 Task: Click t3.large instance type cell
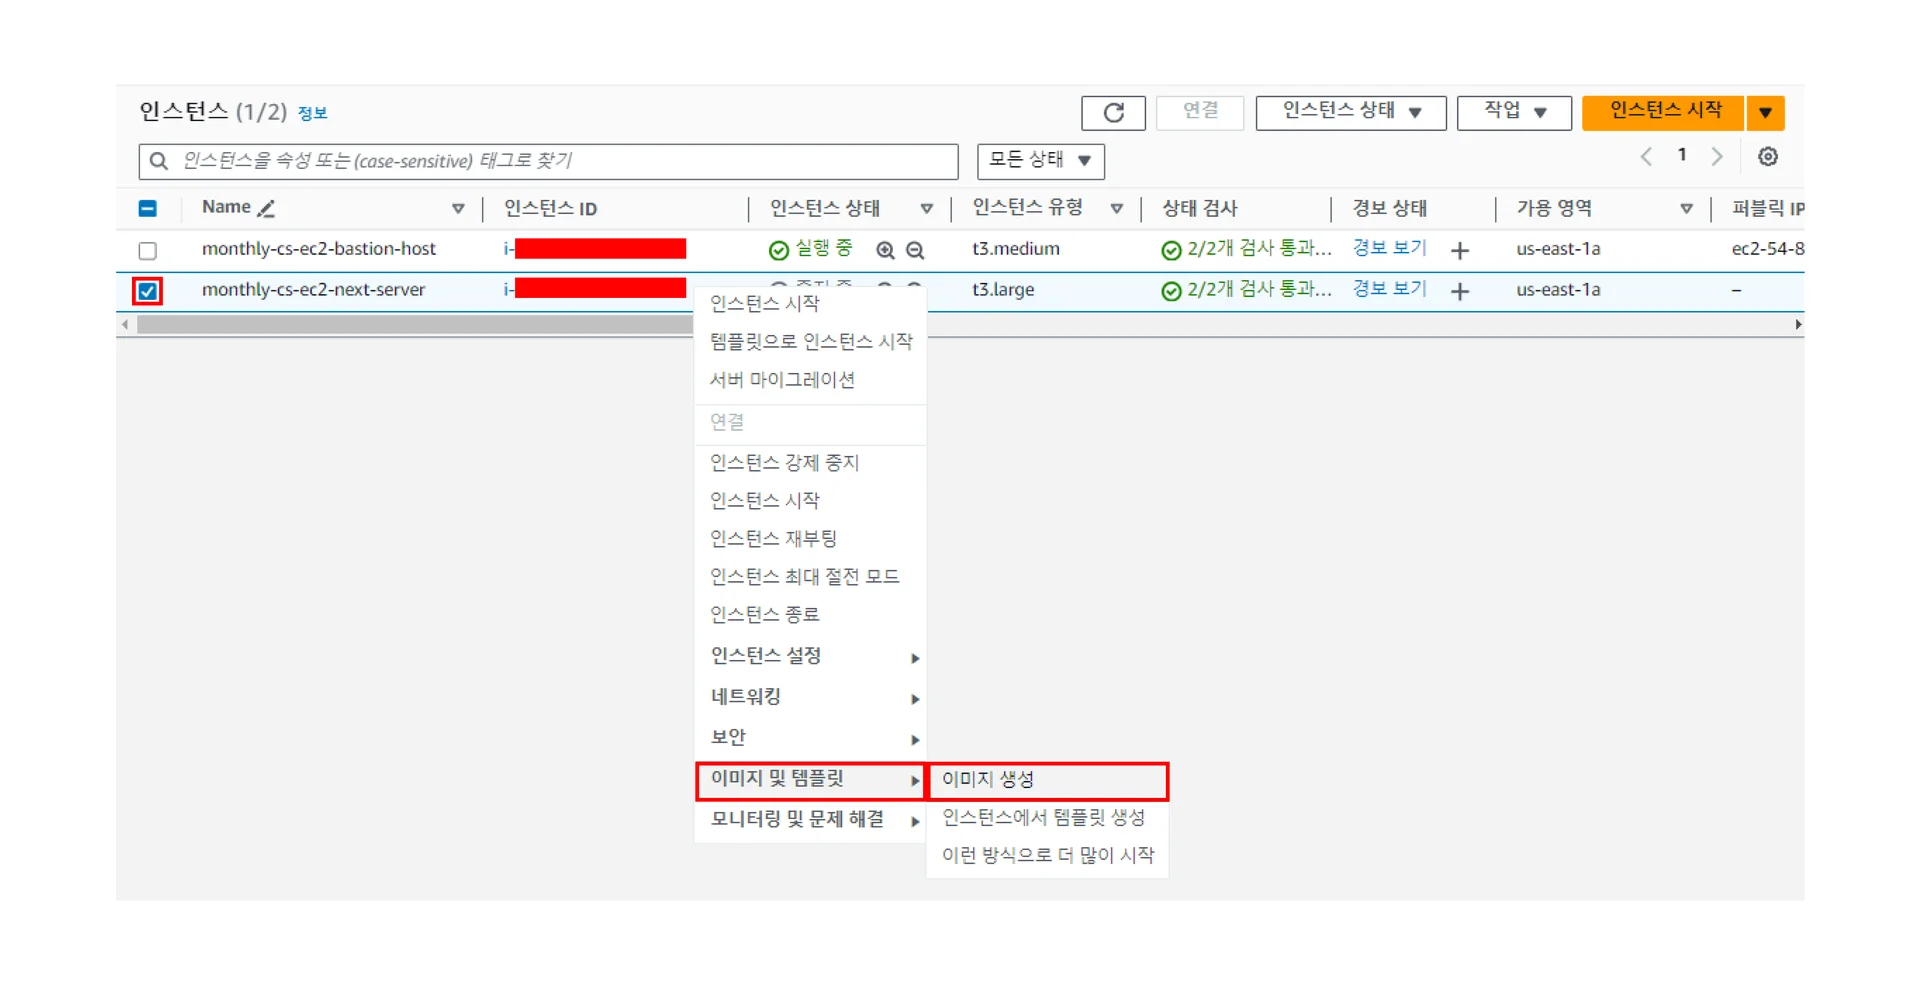pos(1003,290)
